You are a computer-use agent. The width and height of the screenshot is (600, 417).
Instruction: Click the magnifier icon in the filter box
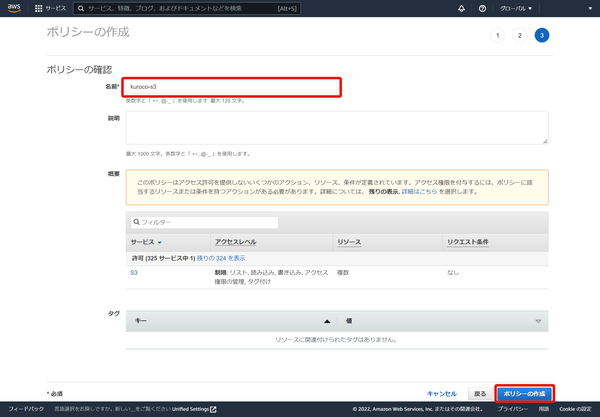point(137,222)
